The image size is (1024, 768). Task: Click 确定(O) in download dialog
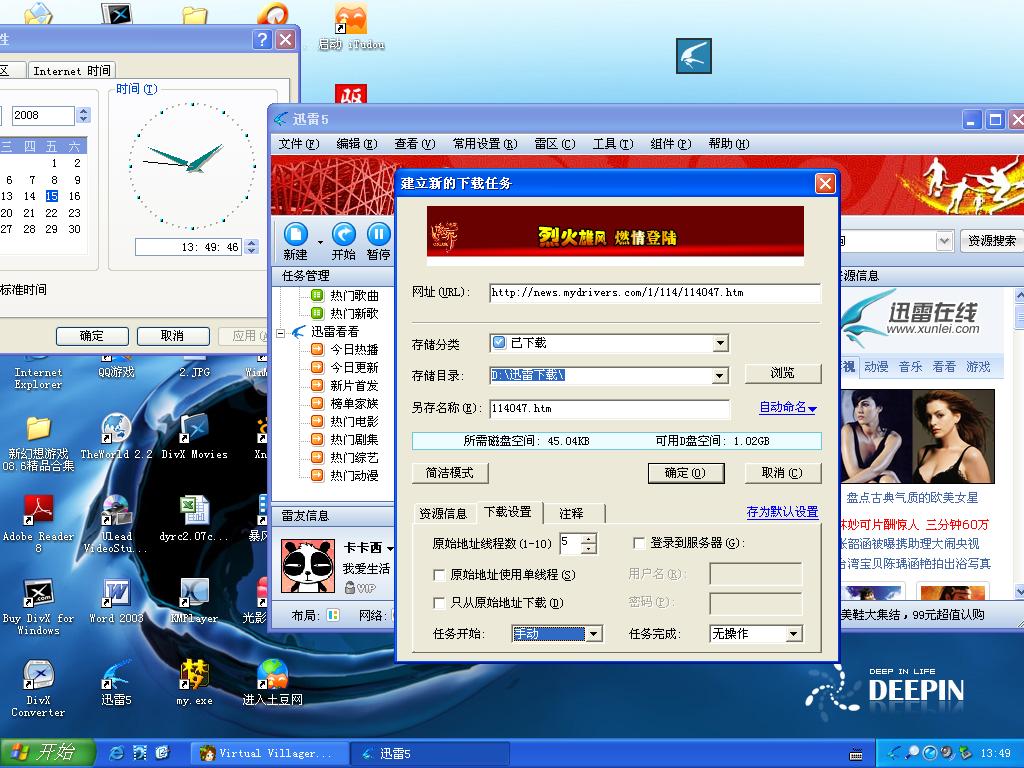(x=685, y=473)
